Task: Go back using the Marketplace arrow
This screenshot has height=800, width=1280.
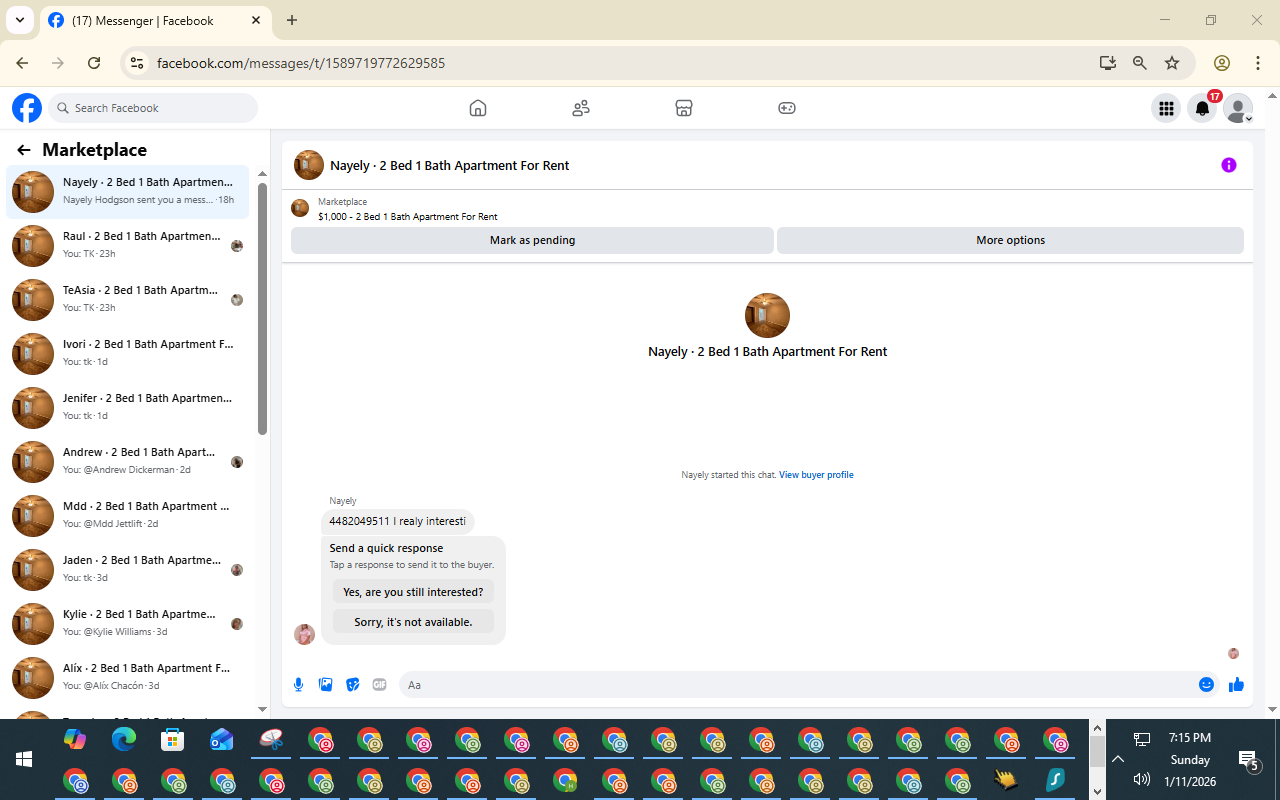Action: point(24,150)
